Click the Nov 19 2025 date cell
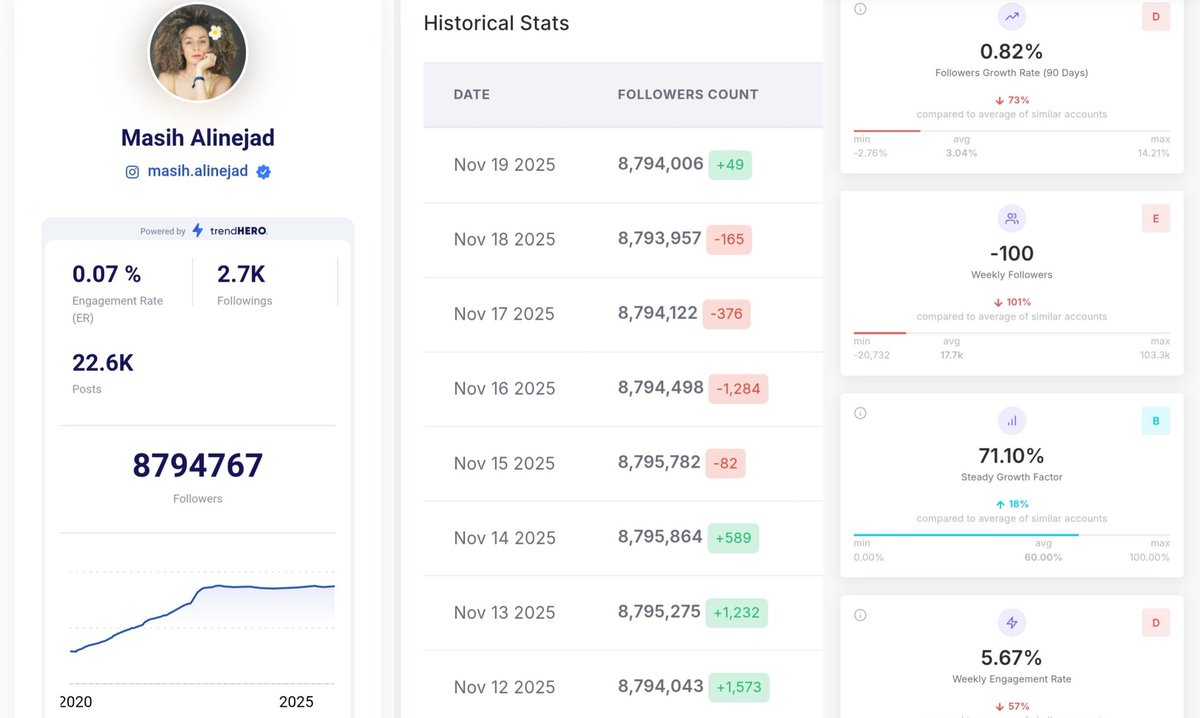Screen dimensions: 1200x718 (x=504, y=165)
